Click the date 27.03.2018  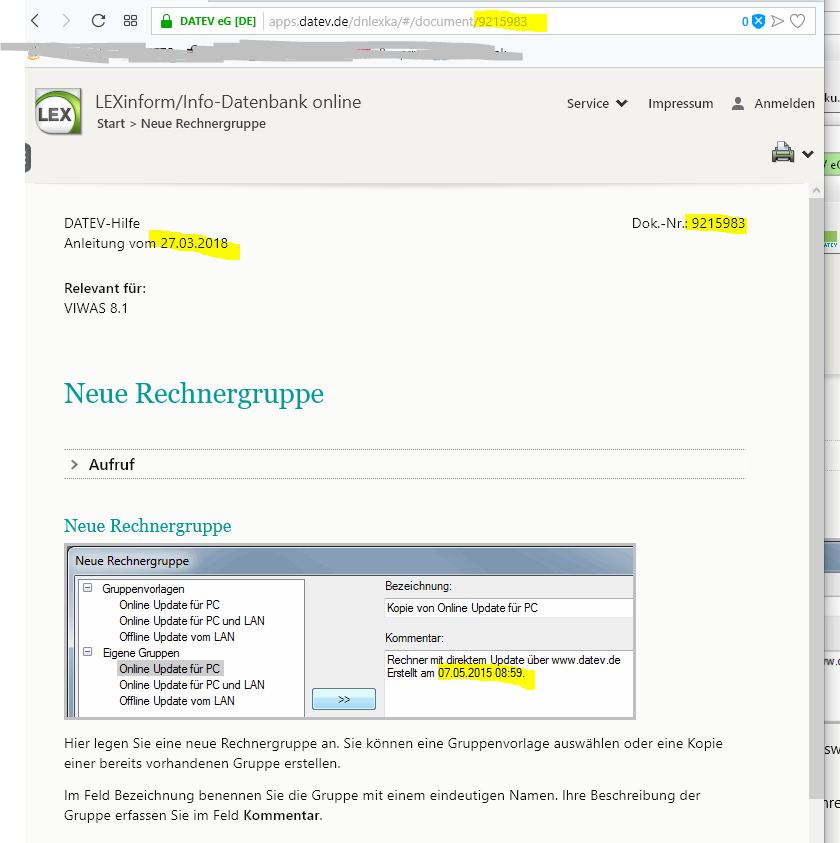point(194,243)
